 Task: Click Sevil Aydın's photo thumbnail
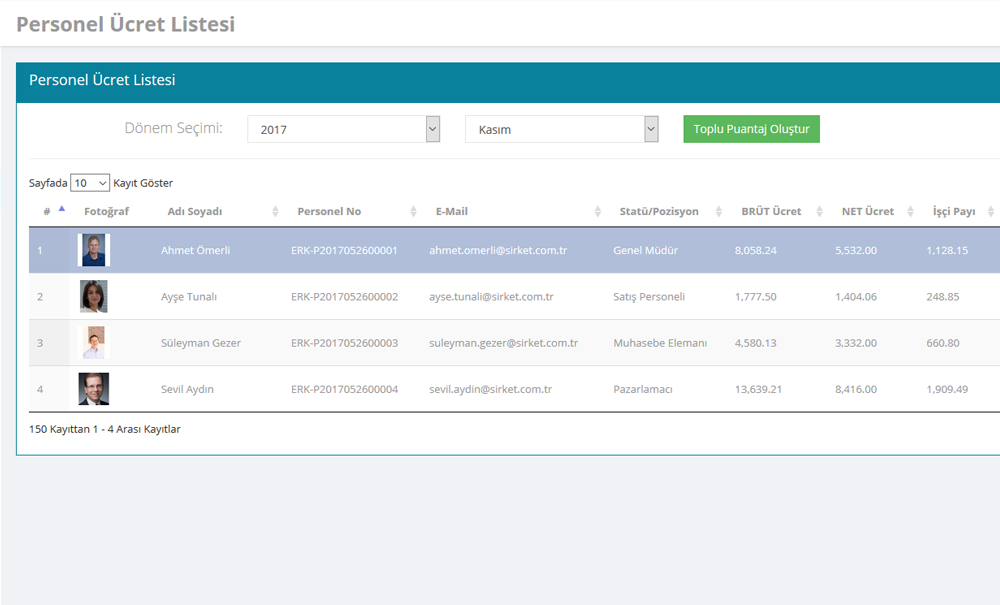94,389
